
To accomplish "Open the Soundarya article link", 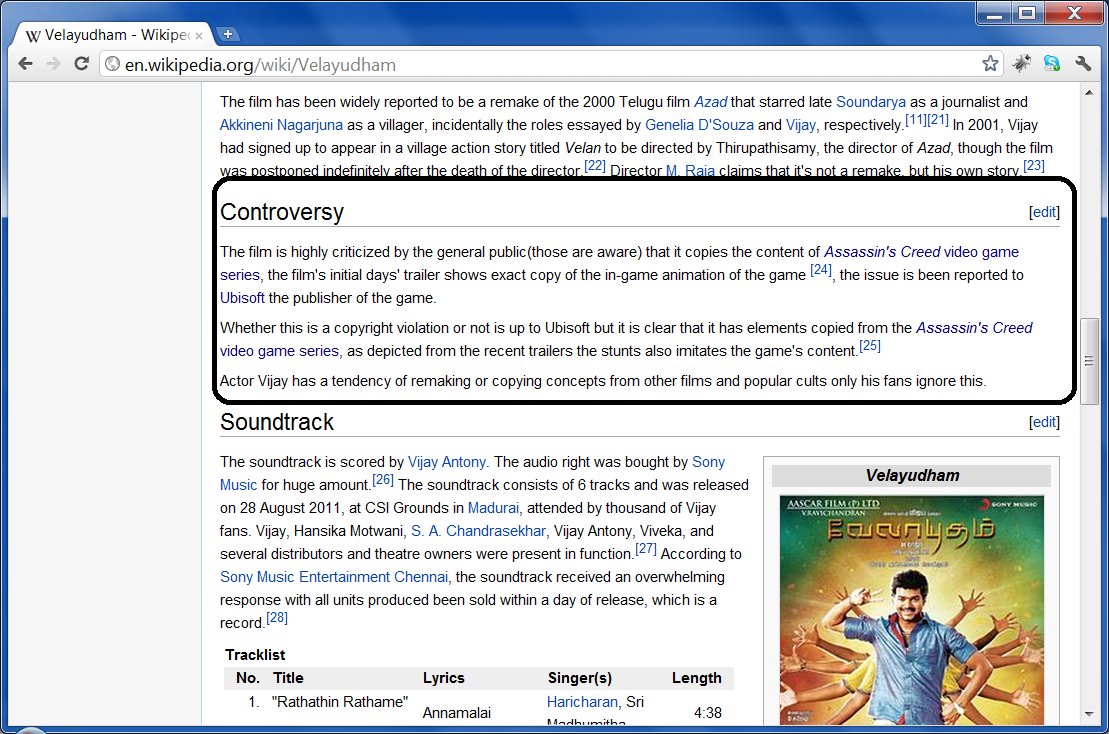I will 871,102.
